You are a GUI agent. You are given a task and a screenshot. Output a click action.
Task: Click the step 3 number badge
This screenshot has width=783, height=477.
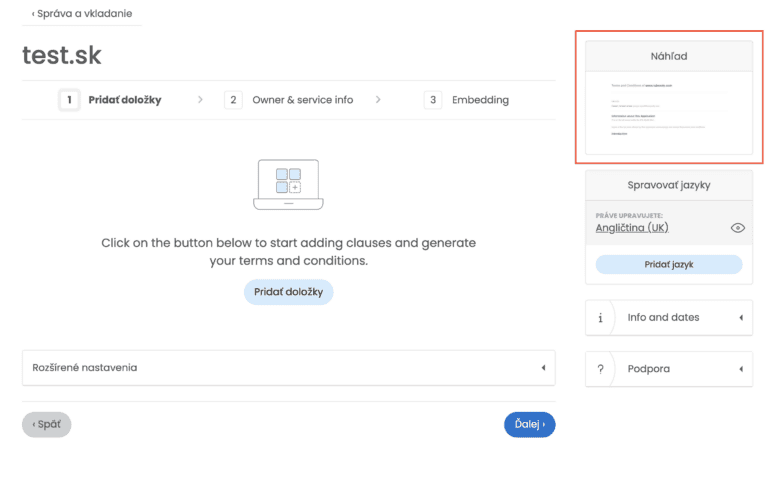click(x=433, y=100)
